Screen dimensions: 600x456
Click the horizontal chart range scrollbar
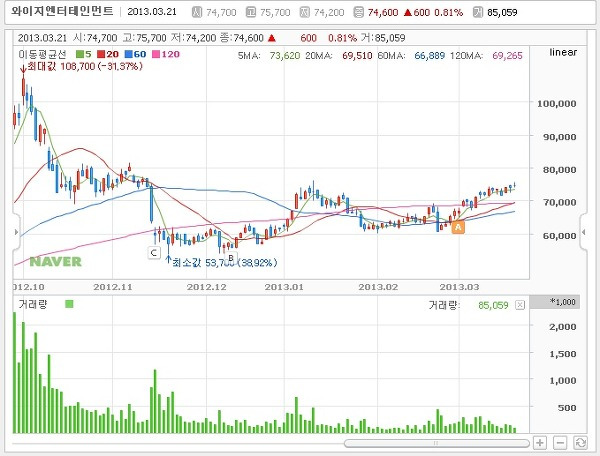(x=437, y=443)
